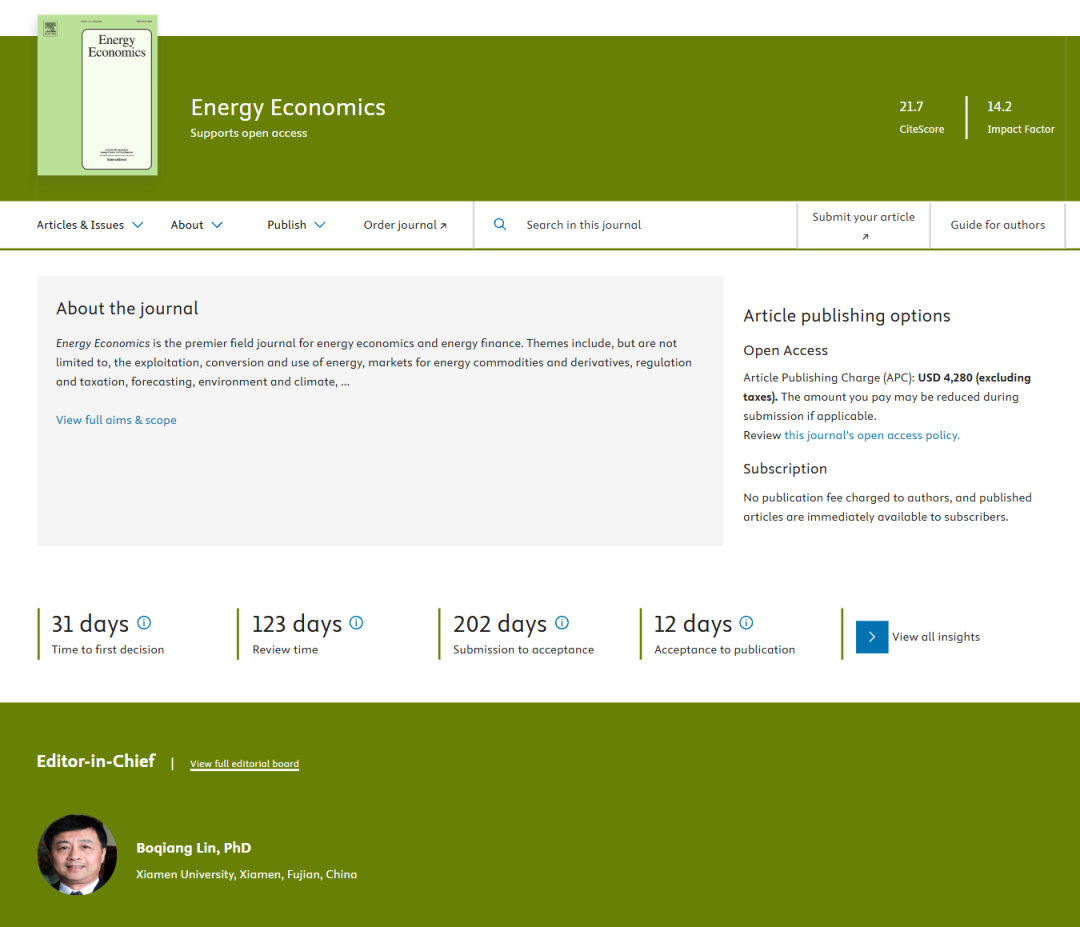The image size is (1080, 927).
Task: Click View full aims & scope
Action: coord(116,420)
